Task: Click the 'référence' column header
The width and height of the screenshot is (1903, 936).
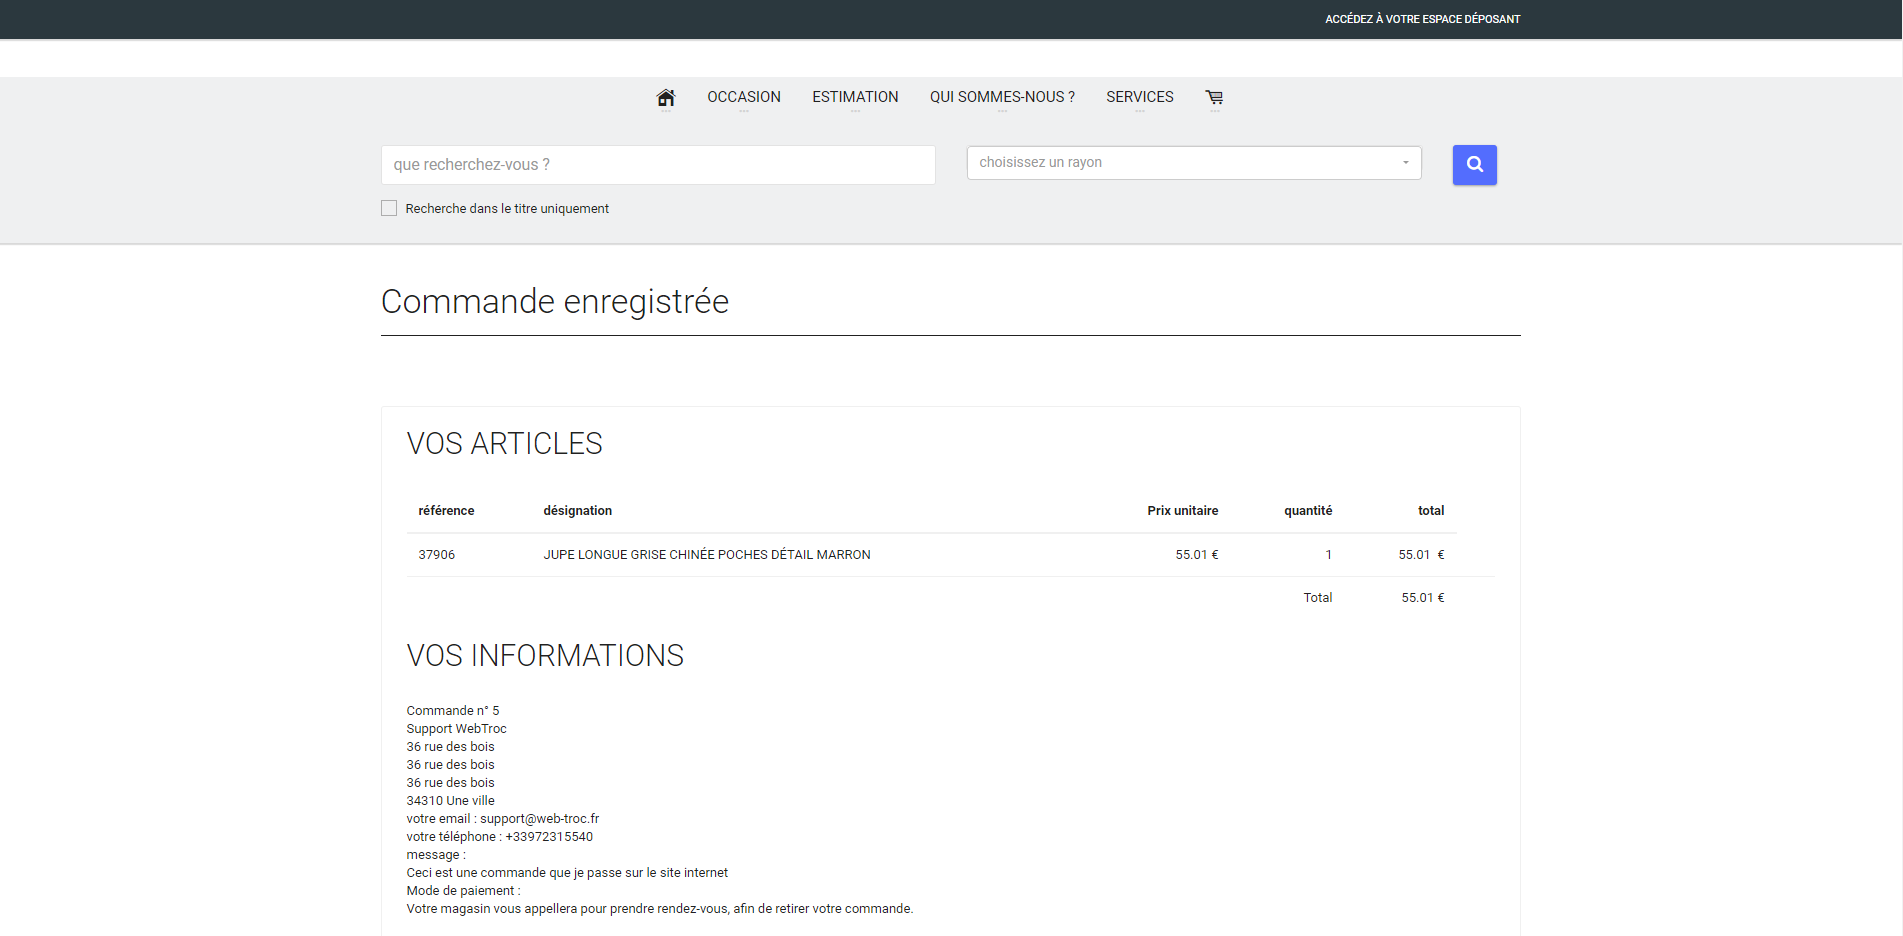Action: (446, 511)
